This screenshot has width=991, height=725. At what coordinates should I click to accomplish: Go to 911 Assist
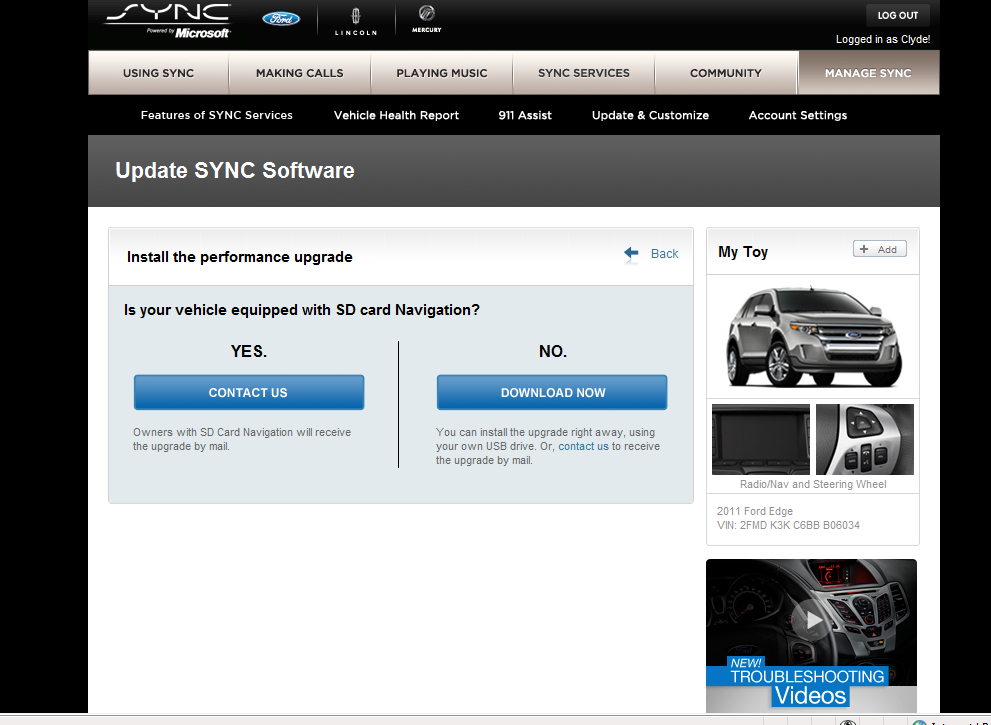pyautogui.click(x=525, y=115)
